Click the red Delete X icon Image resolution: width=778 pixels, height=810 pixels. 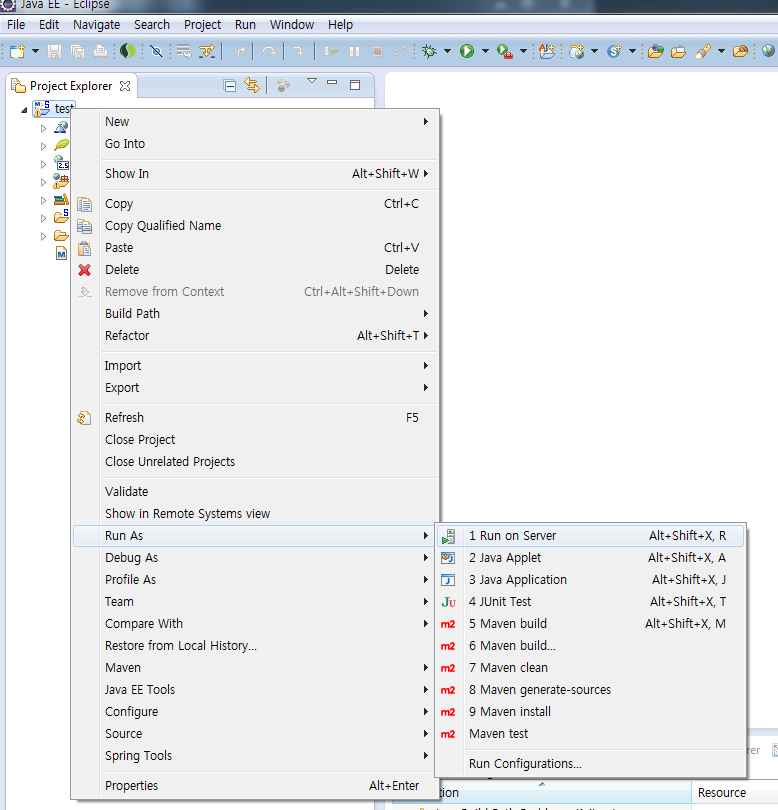click(x=85, y=270)
